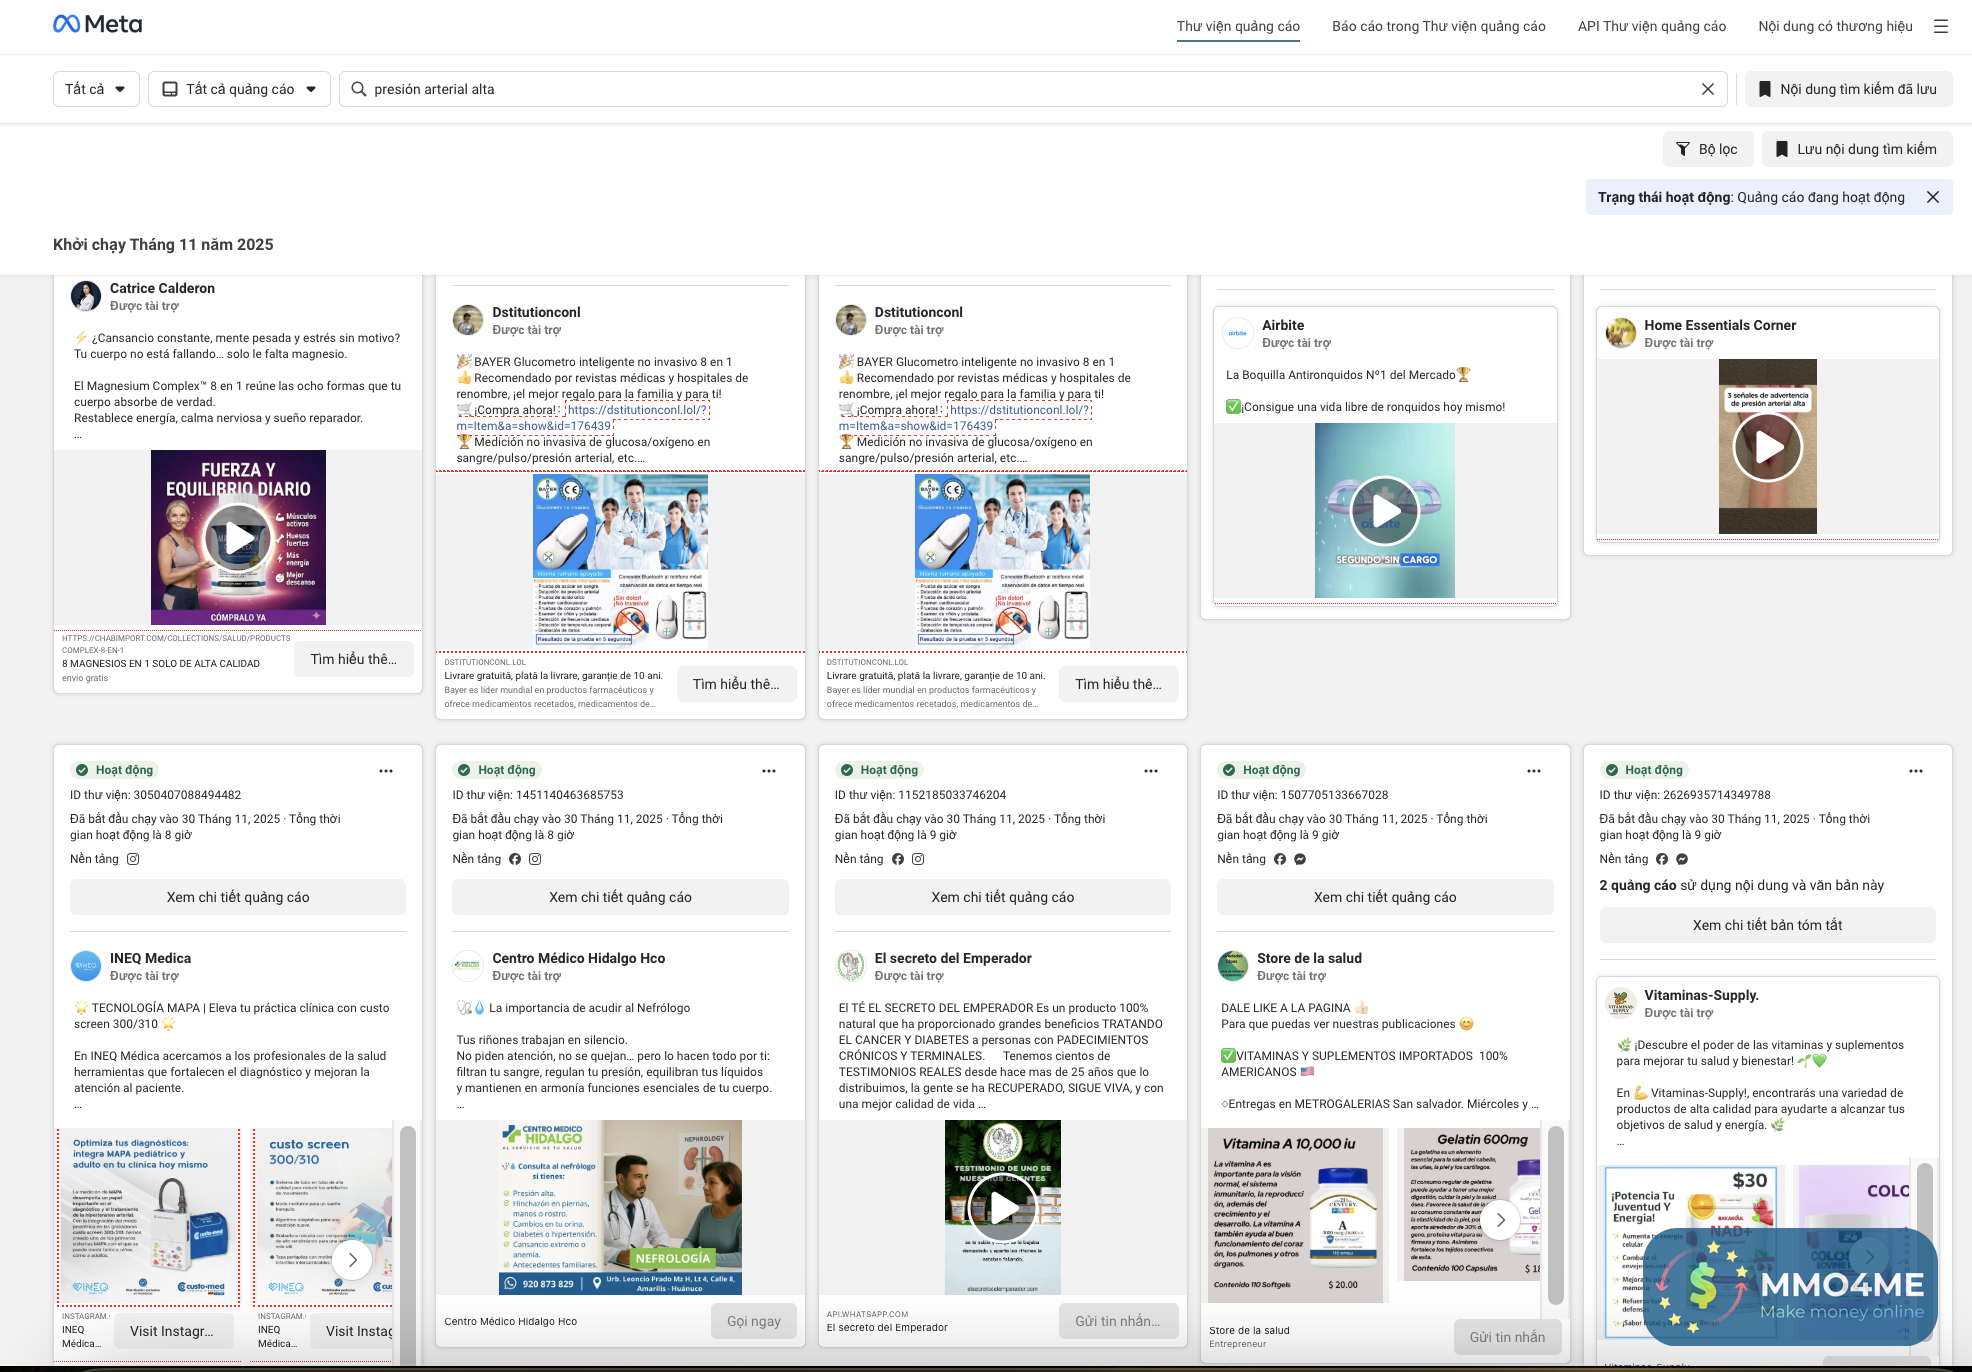Click the Bộ lọc filter button
The width and height of the screenshot is (1972, 1372).
(x=1706, y=149)
